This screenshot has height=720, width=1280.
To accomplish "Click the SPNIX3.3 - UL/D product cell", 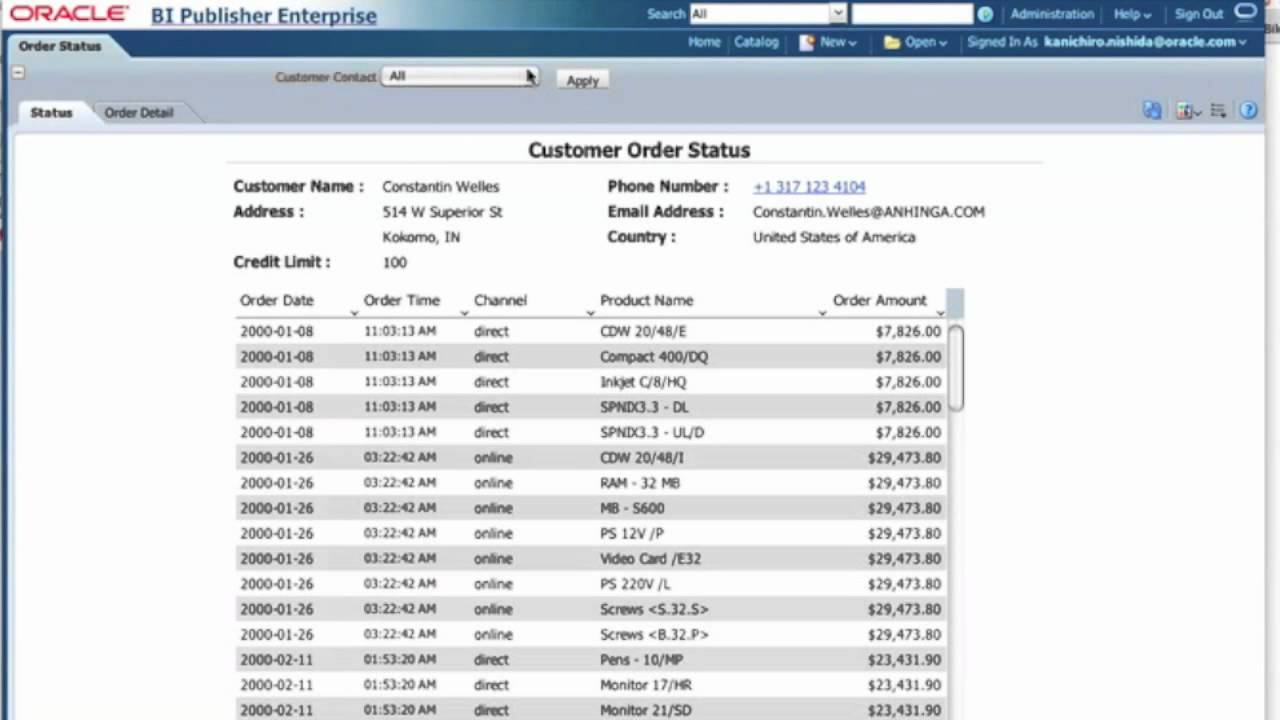I will (x=652, y=433).
